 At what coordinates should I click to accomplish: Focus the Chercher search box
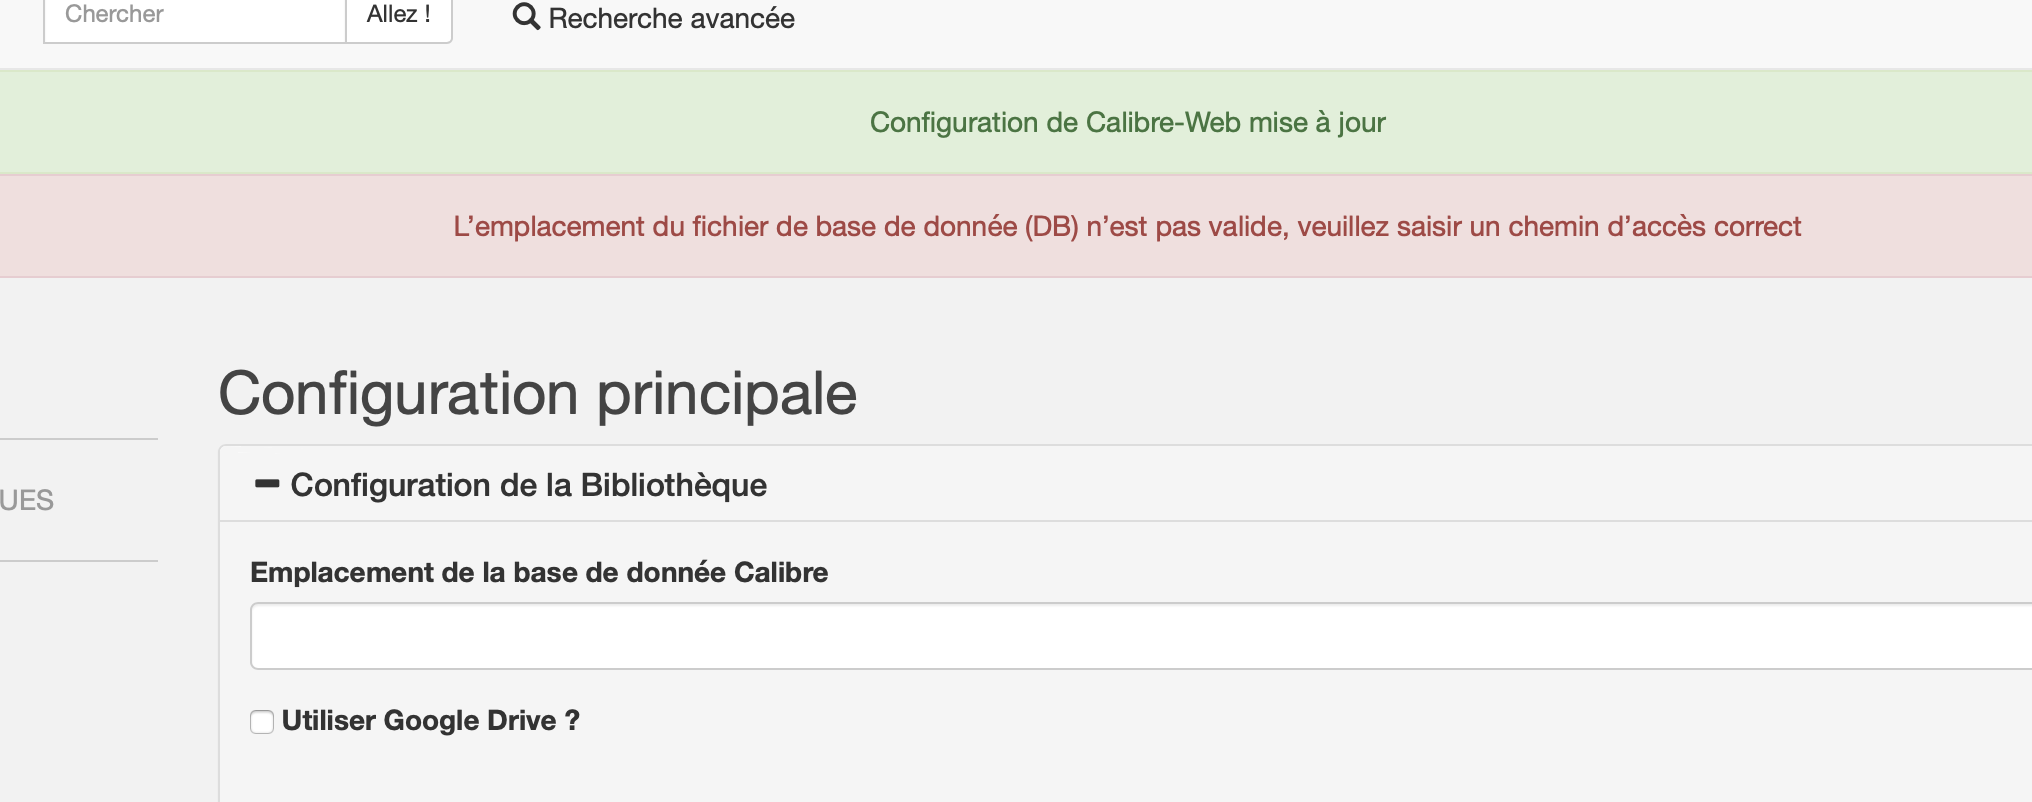click(194, 16)
